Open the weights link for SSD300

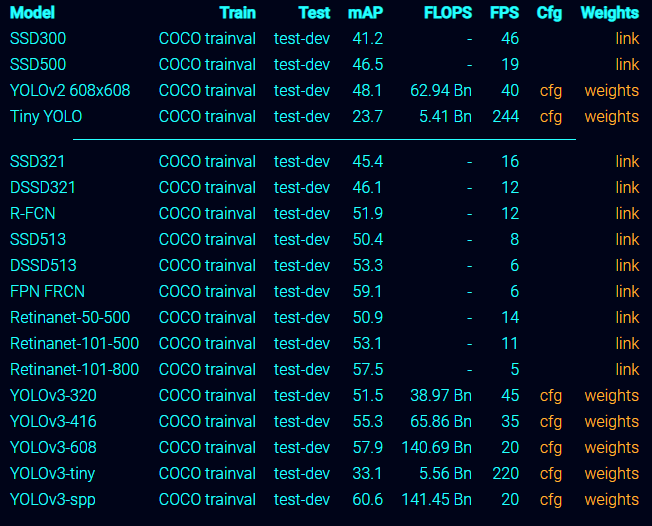(627, 38)
